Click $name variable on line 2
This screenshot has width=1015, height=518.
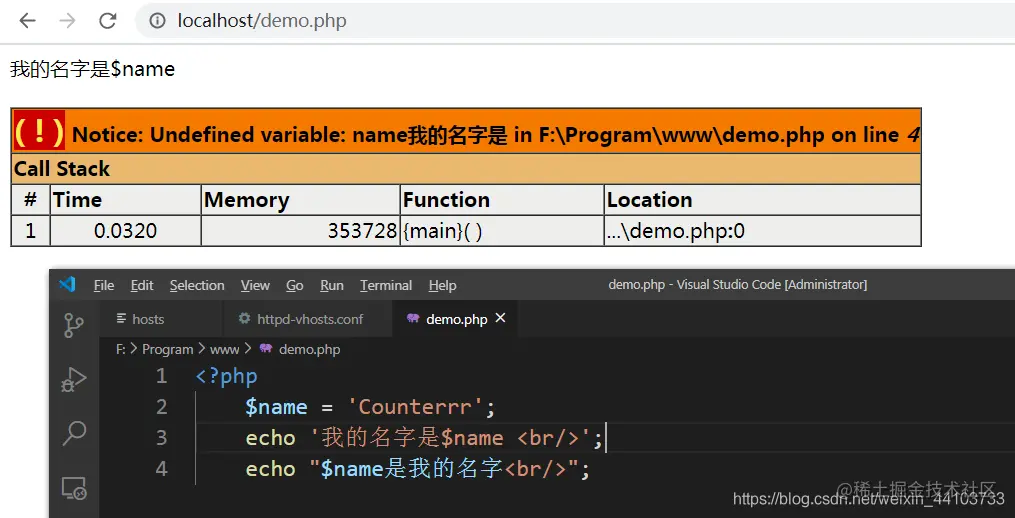tap(276, 407)
